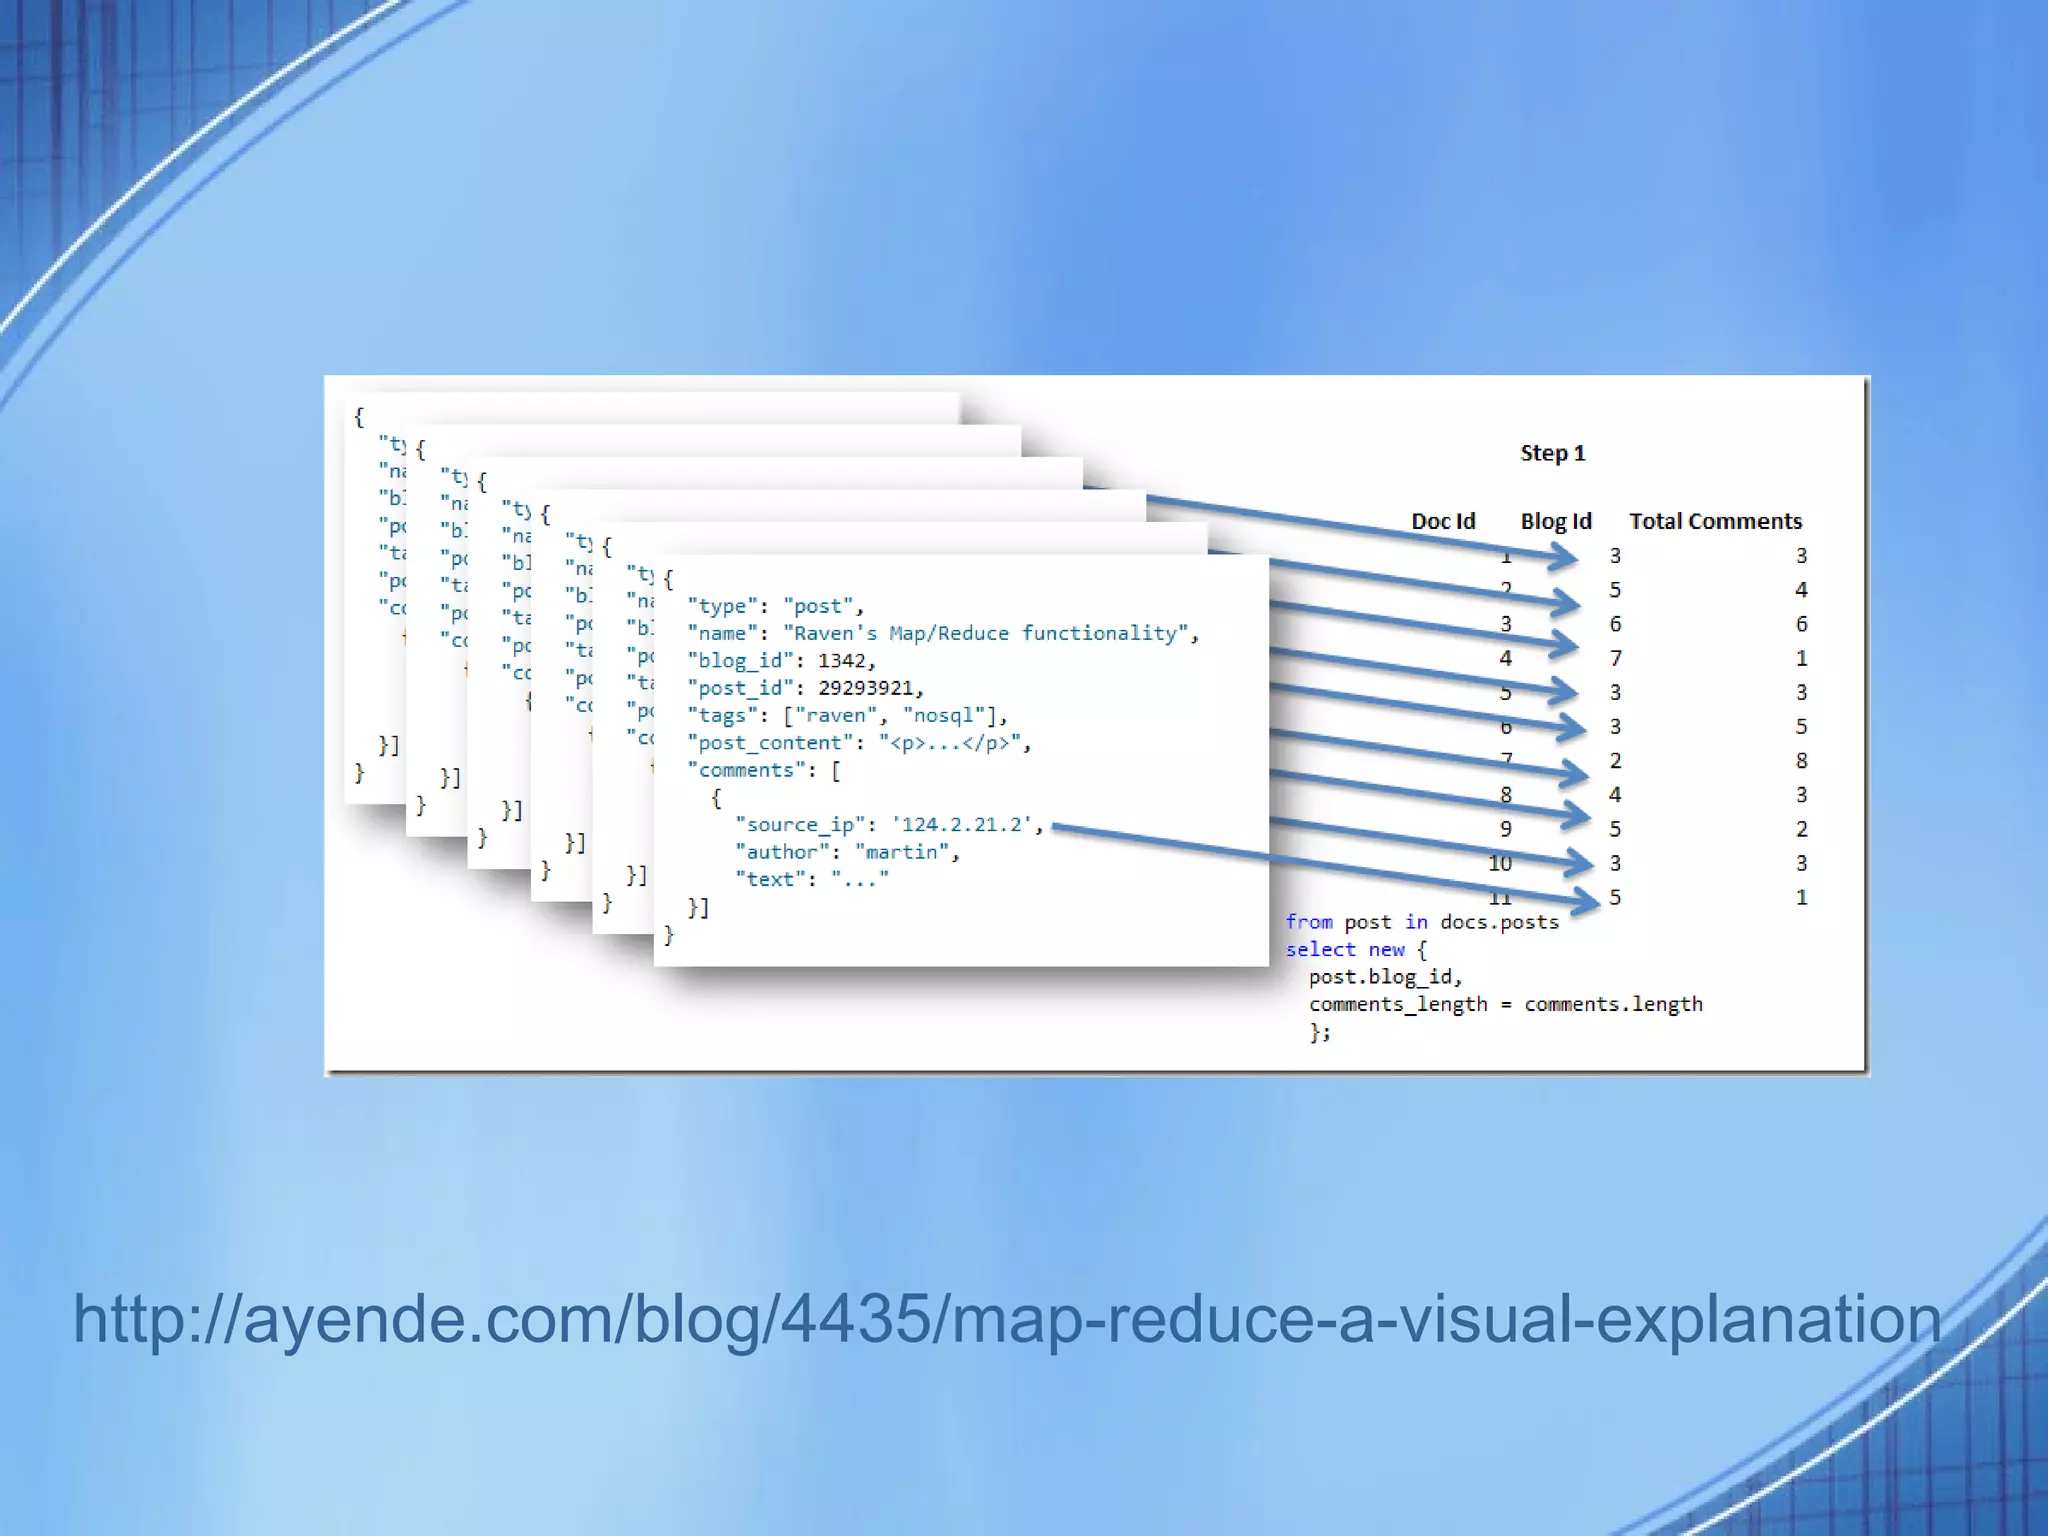
Task: Click the "Step 1" heading
Action: [x=1552, y=453]
